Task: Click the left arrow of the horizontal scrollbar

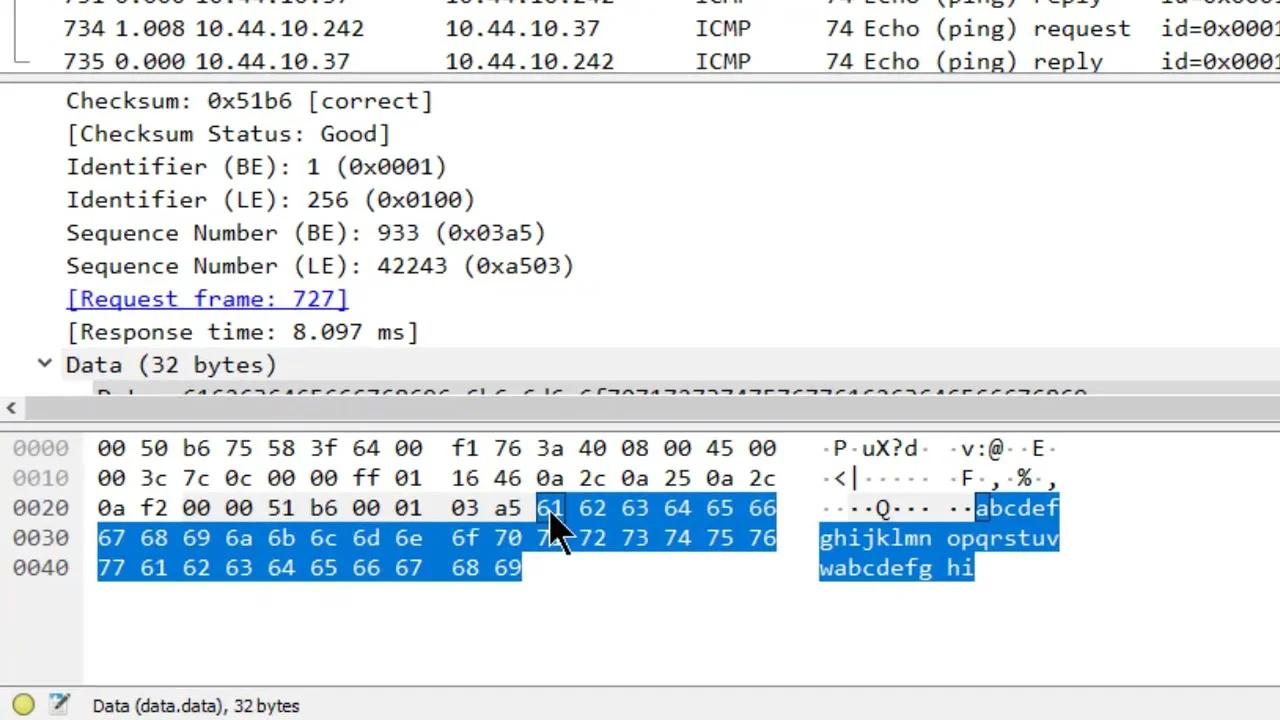Action: (11, 408)
